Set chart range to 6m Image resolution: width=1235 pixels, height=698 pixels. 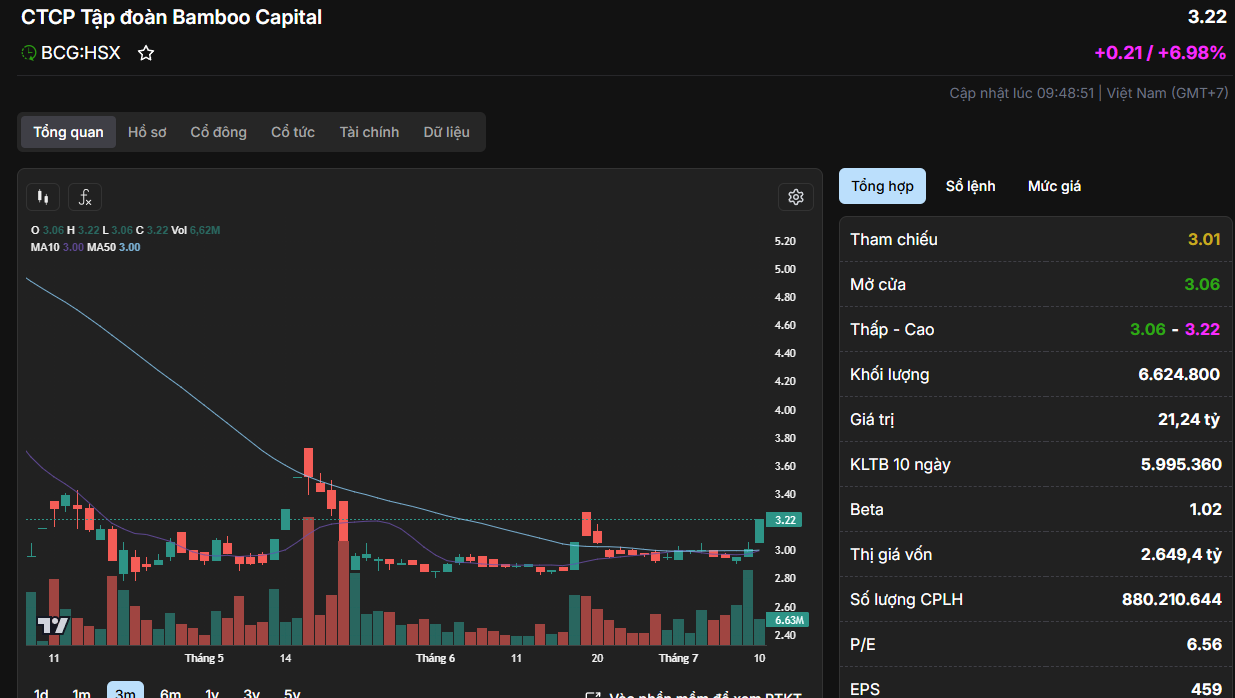(x=170, y=692)
